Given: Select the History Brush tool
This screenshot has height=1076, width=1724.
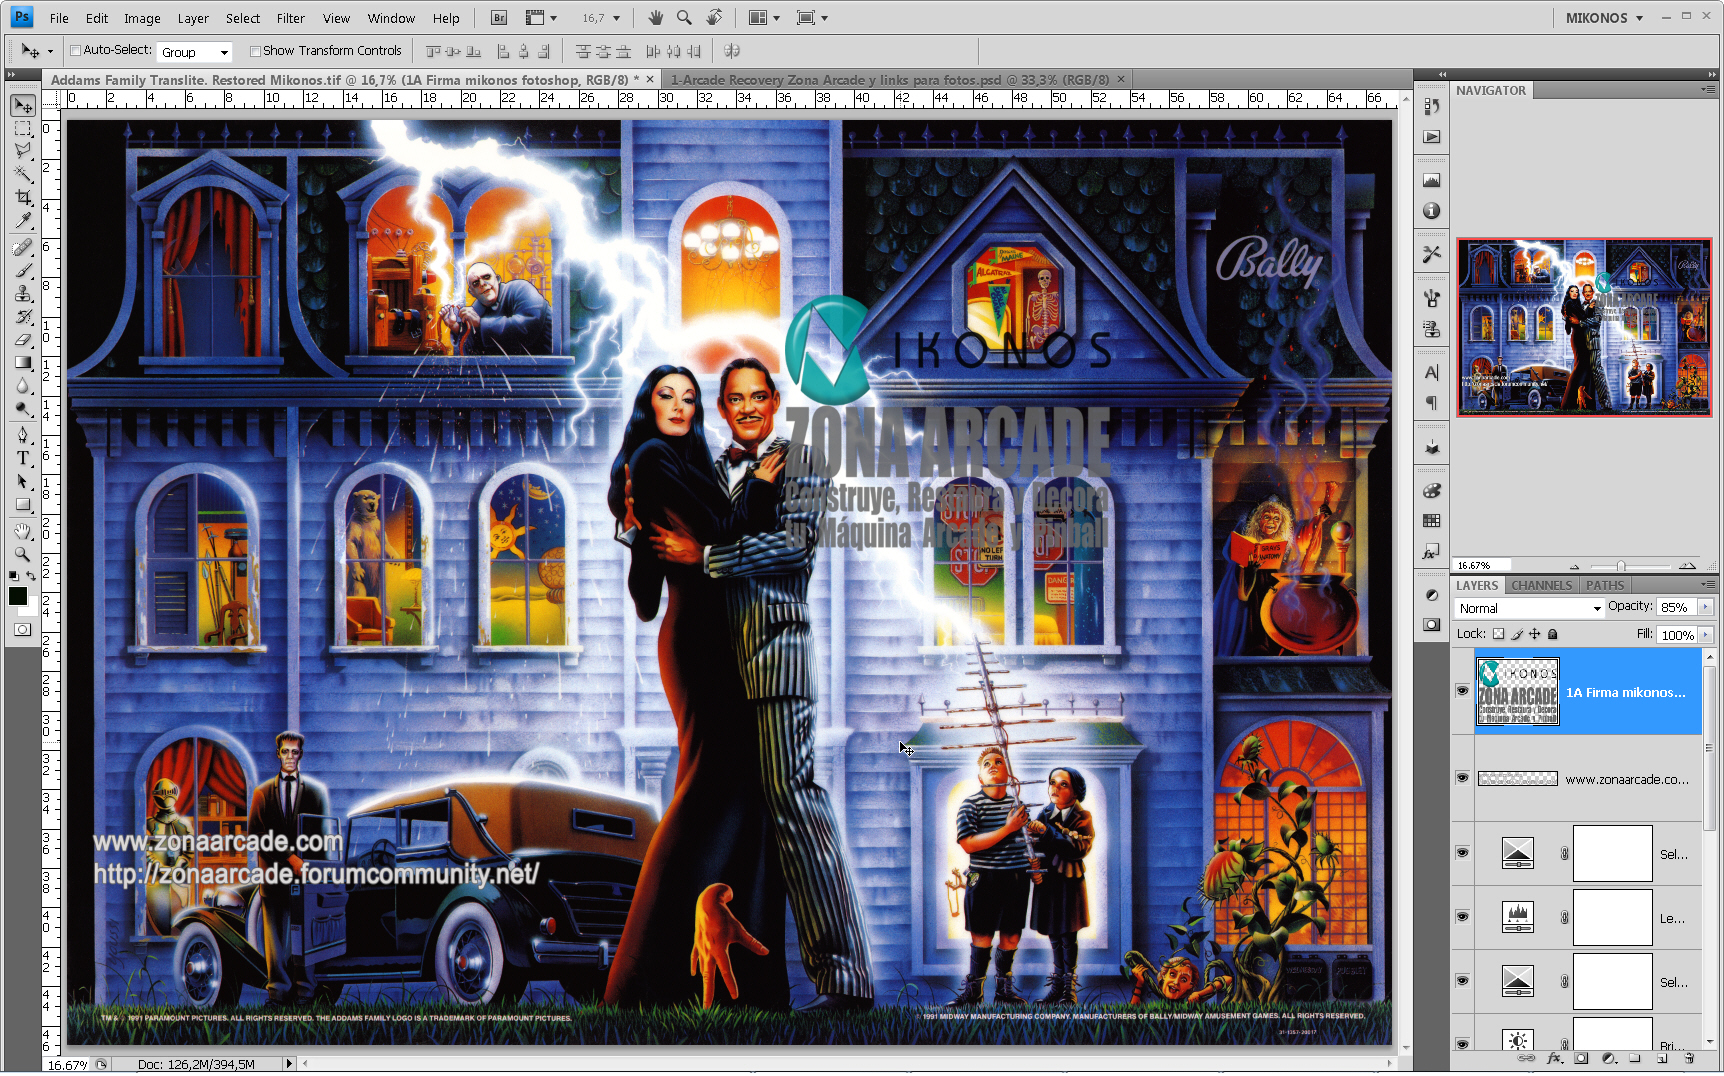Looking at the screenshot, I should pos(23,316).
